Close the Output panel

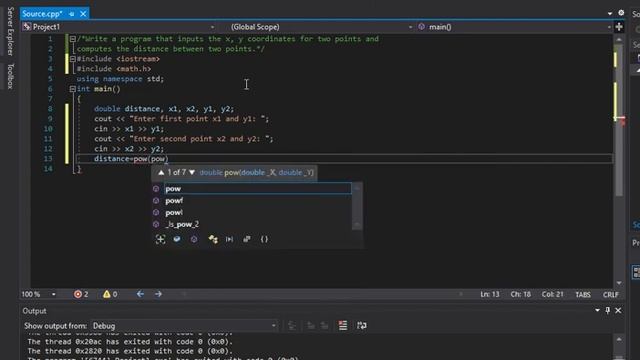pos(618,311)
